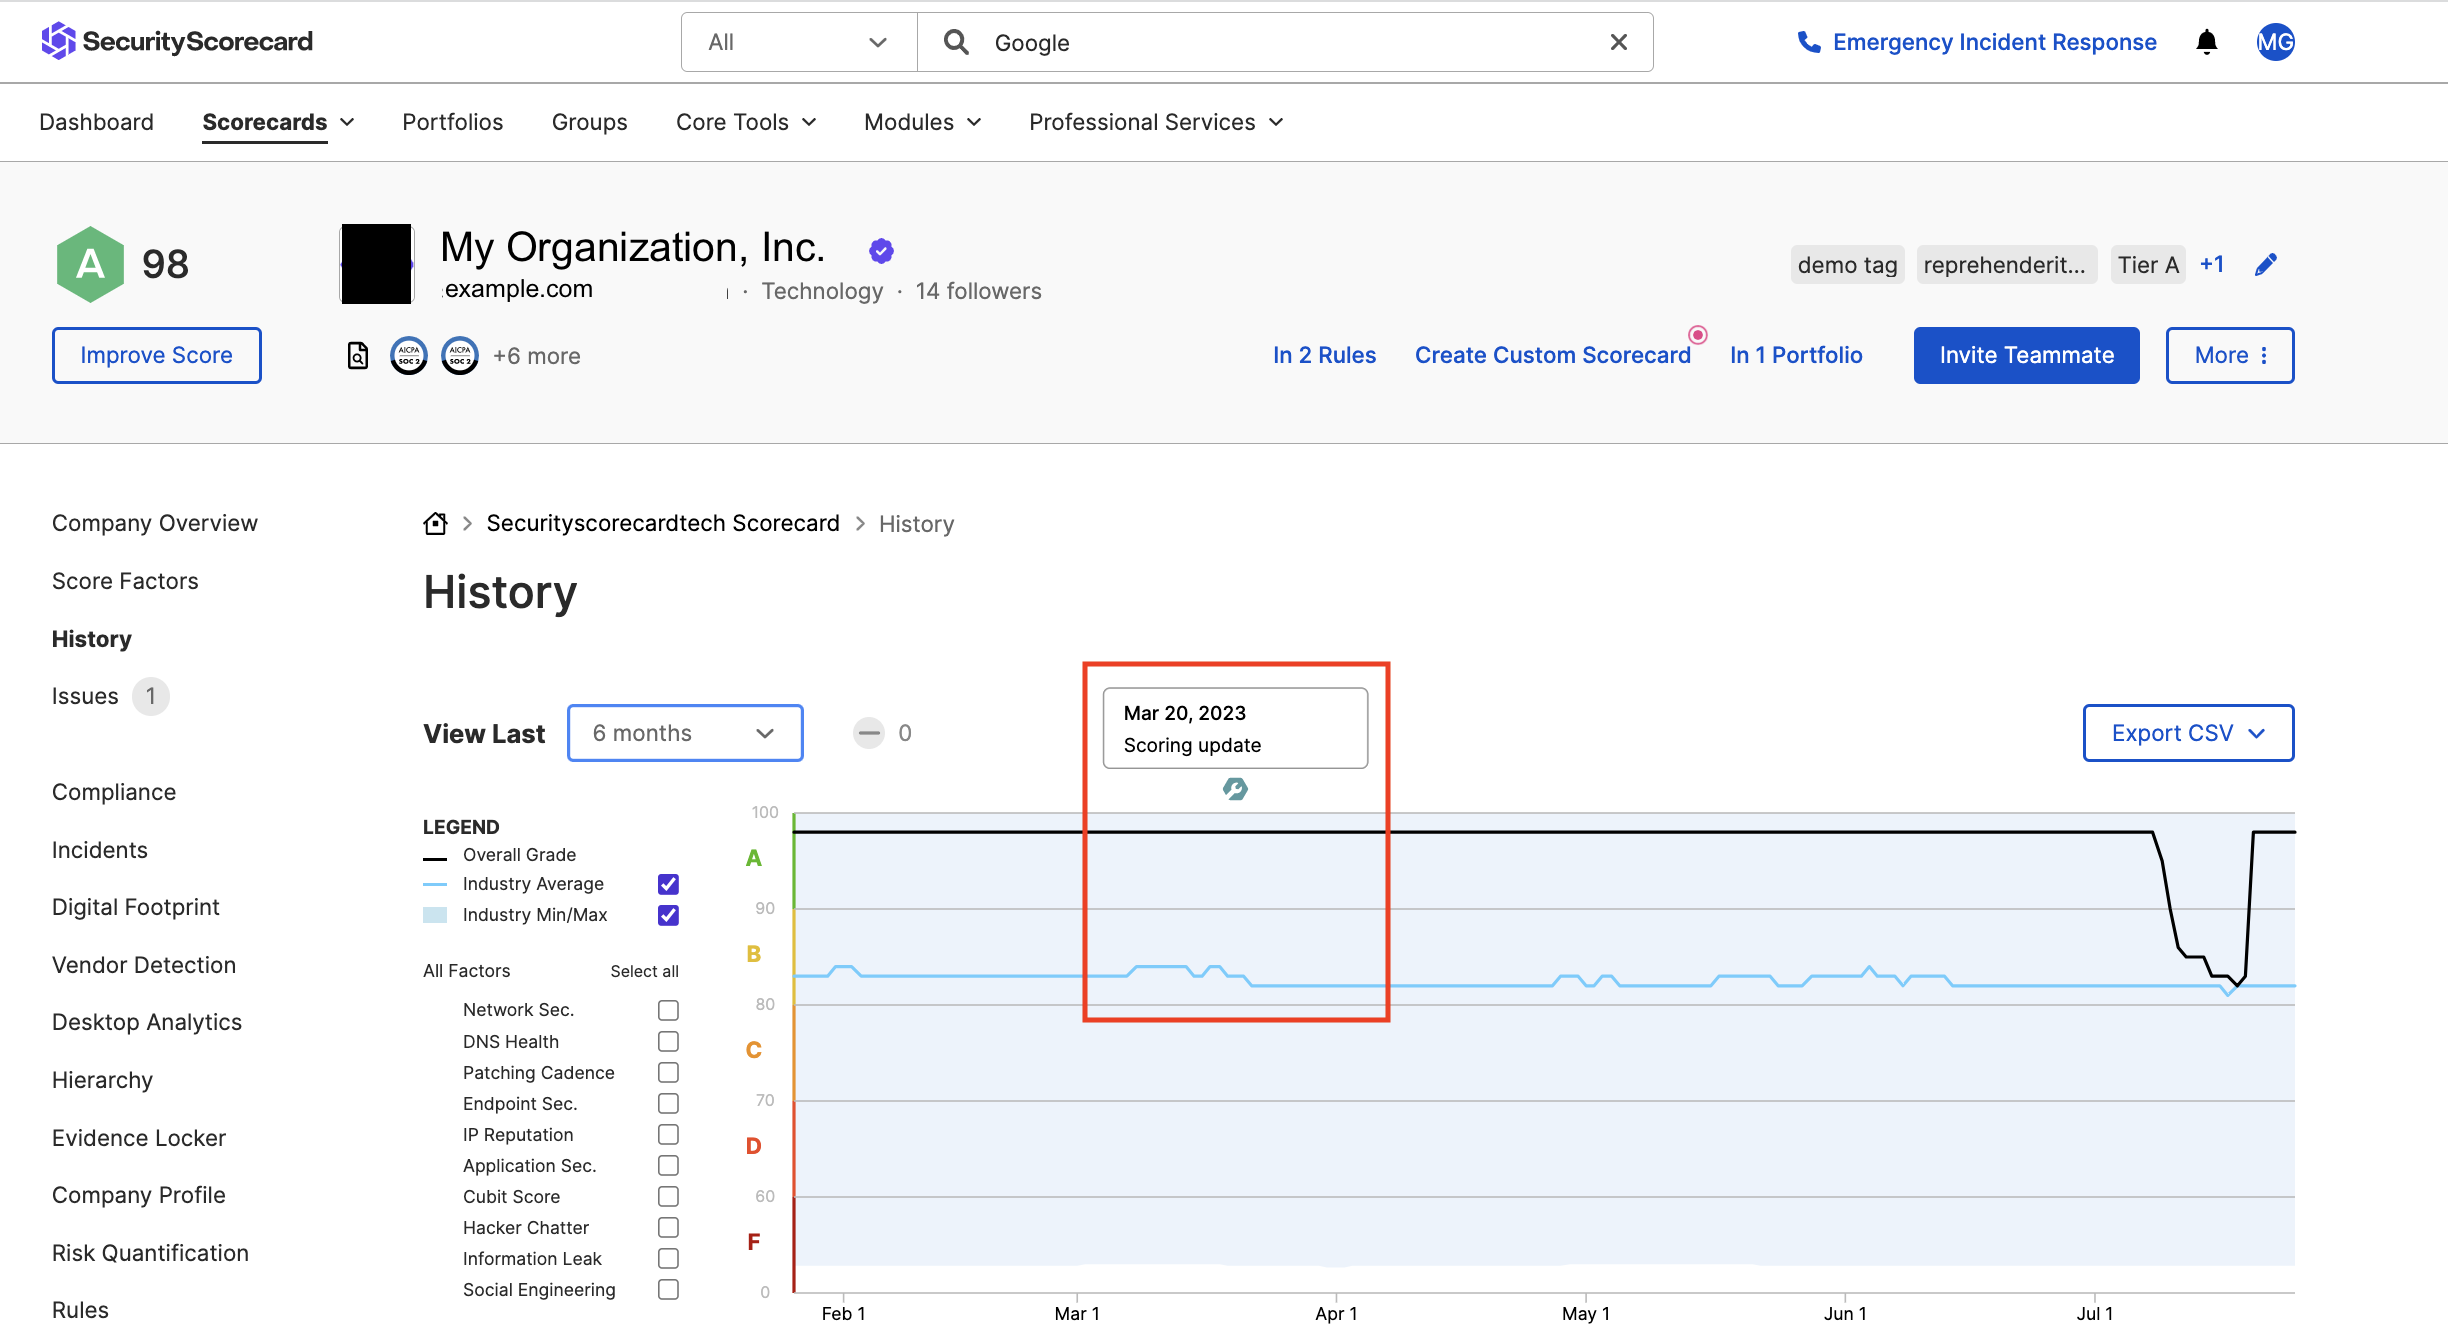
Task: Toggle Industry Average checkbox
Action: [x=668, y=884]
